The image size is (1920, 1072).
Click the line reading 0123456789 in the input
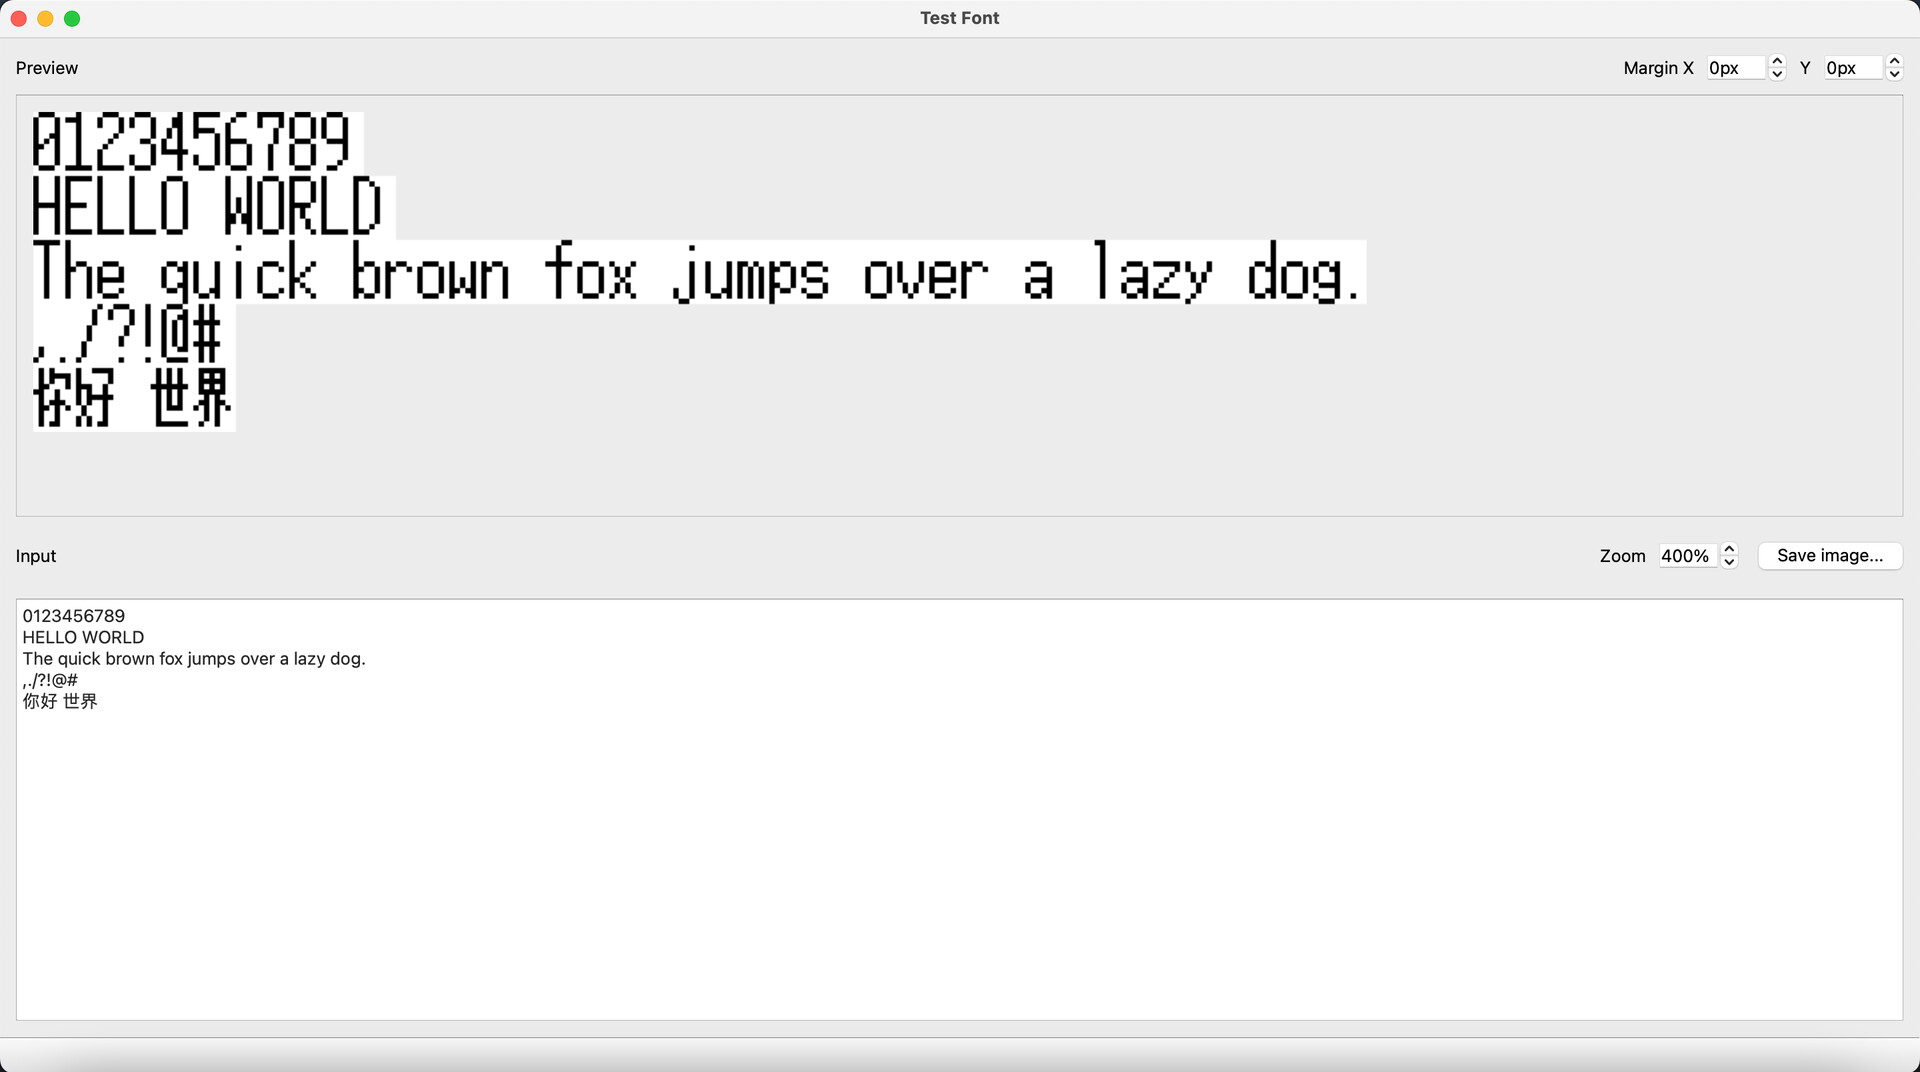[73, 615]
